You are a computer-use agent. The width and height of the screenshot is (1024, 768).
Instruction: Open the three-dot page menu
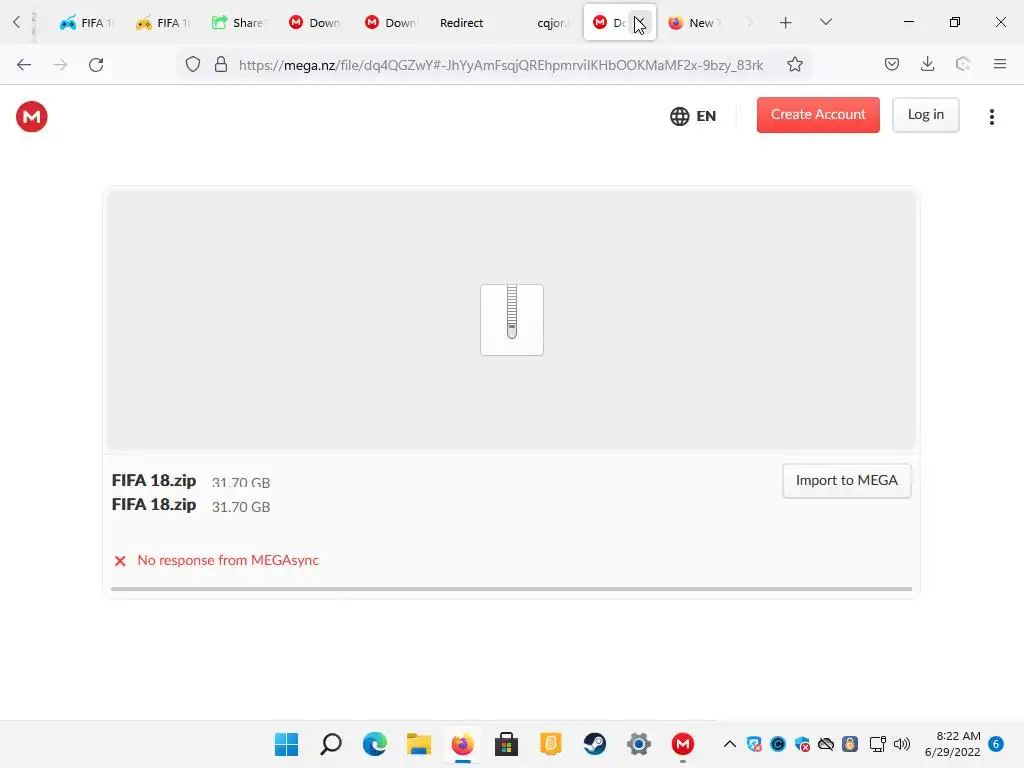[x=991, y=117]
